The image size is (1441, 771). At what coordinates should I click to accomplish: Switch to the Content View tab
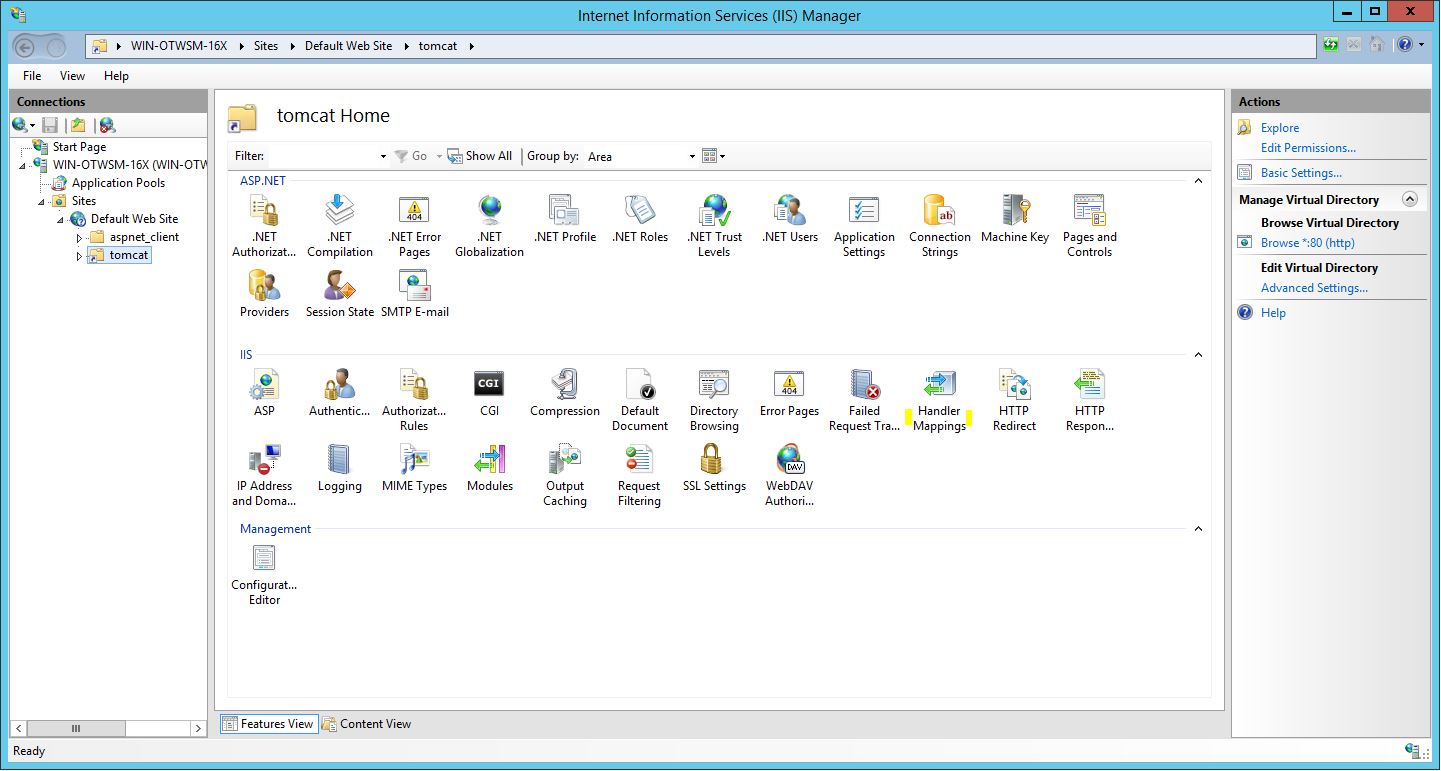point(366,724)
